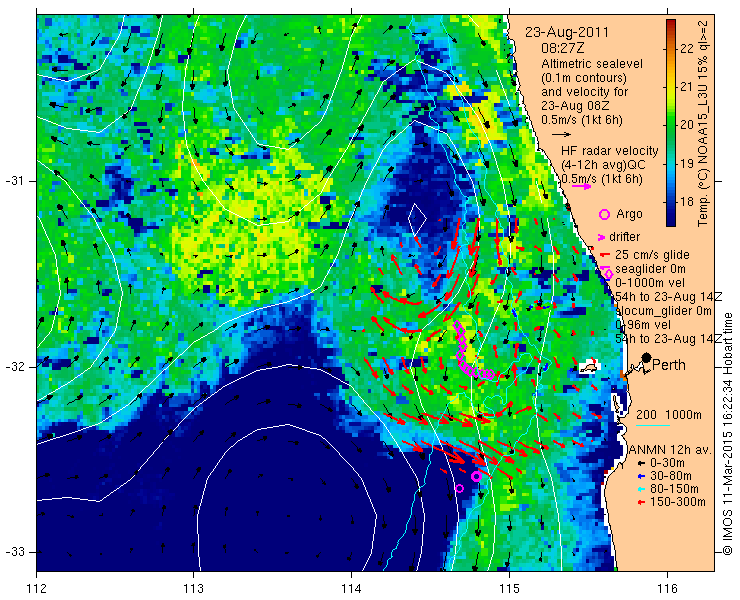Click the IMOS copyright timestamp text
740x600 pixels.
coord(728,433)
